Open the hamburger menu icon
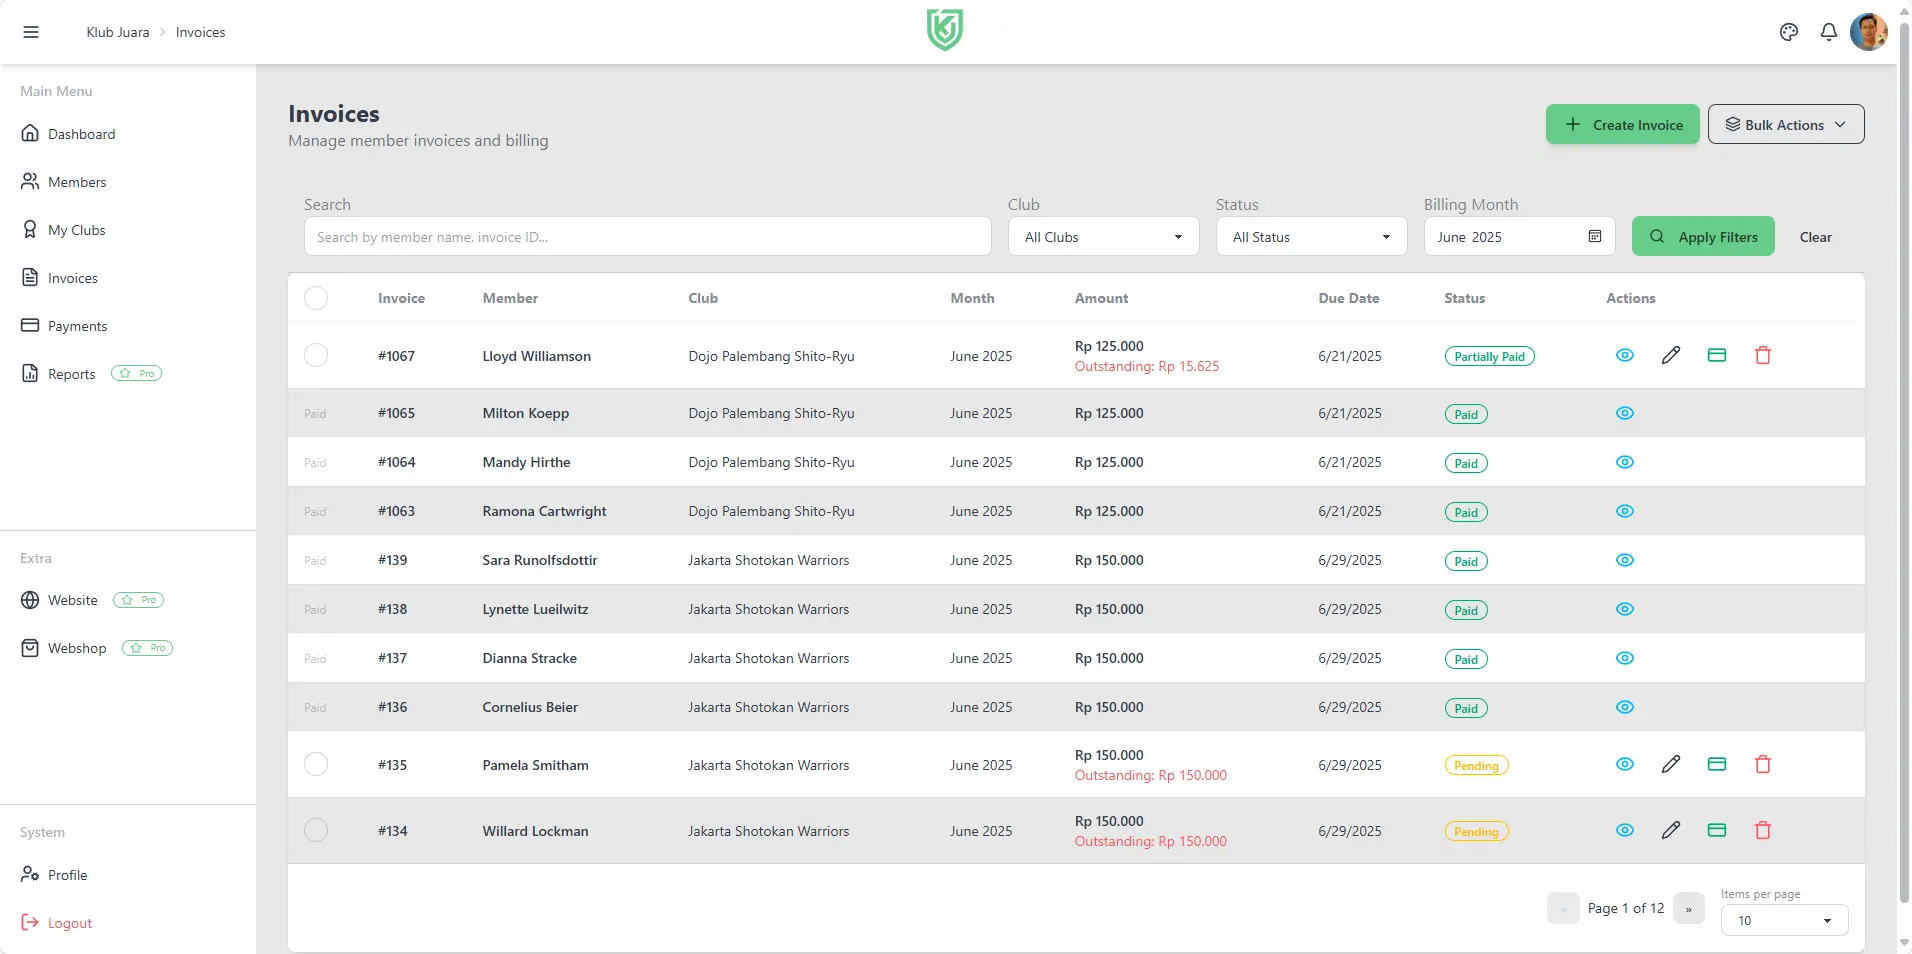 [31, 31]
